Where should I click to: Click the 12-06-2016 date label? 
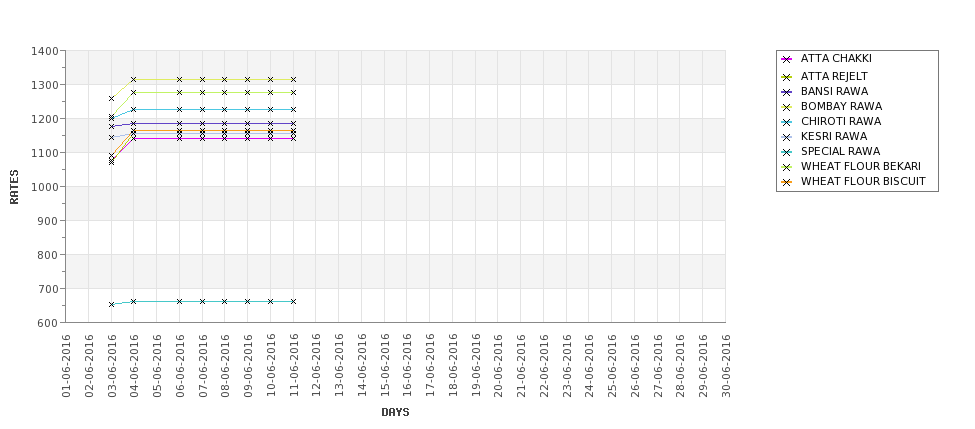click(316, 366)
